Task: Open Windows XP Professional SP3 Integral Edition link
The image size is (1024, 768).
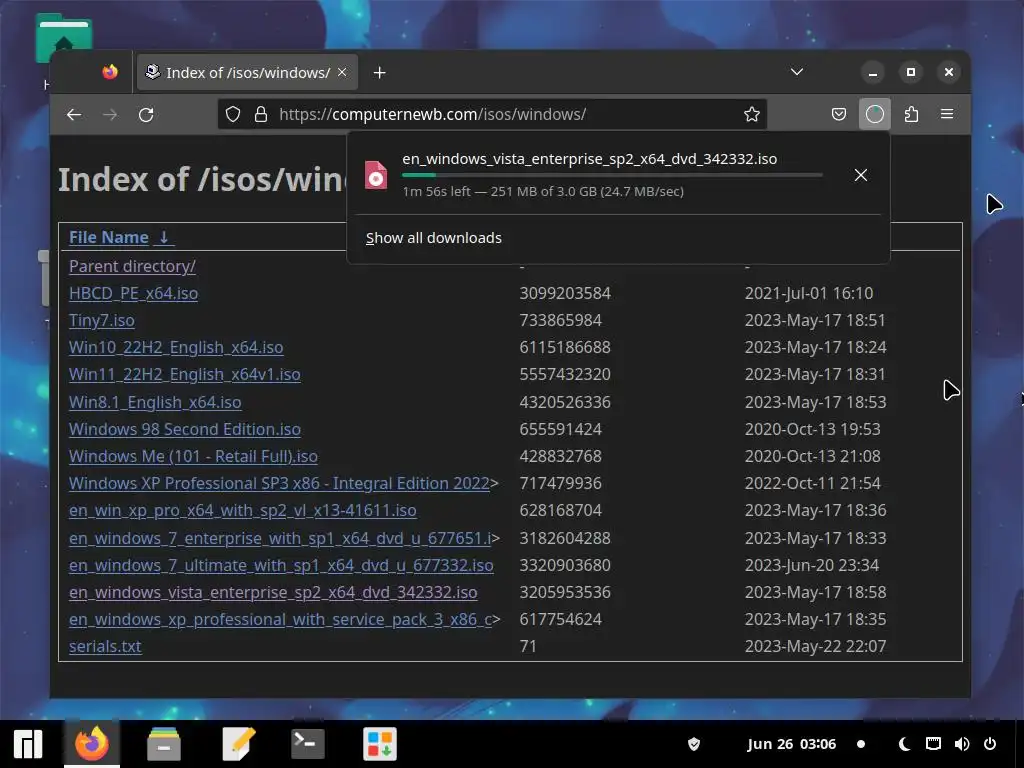Action: tap(280, 483)
